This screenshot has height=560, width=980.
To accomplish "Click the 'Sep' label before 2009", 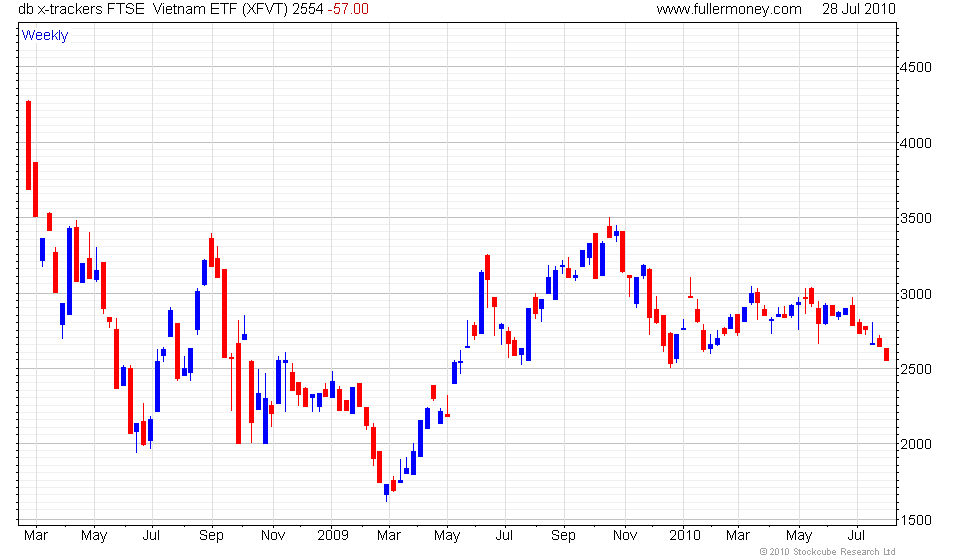I will pos(211,536).
